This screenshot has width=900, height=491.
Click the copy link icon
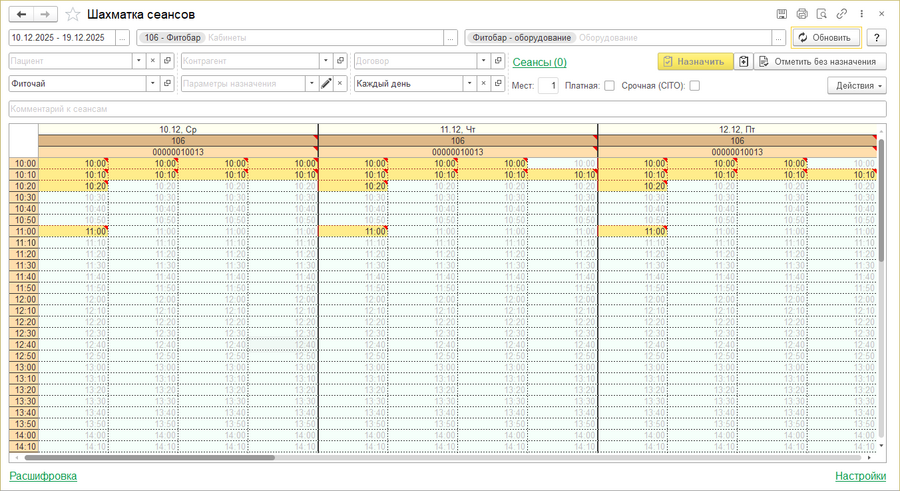click(842, 14)
